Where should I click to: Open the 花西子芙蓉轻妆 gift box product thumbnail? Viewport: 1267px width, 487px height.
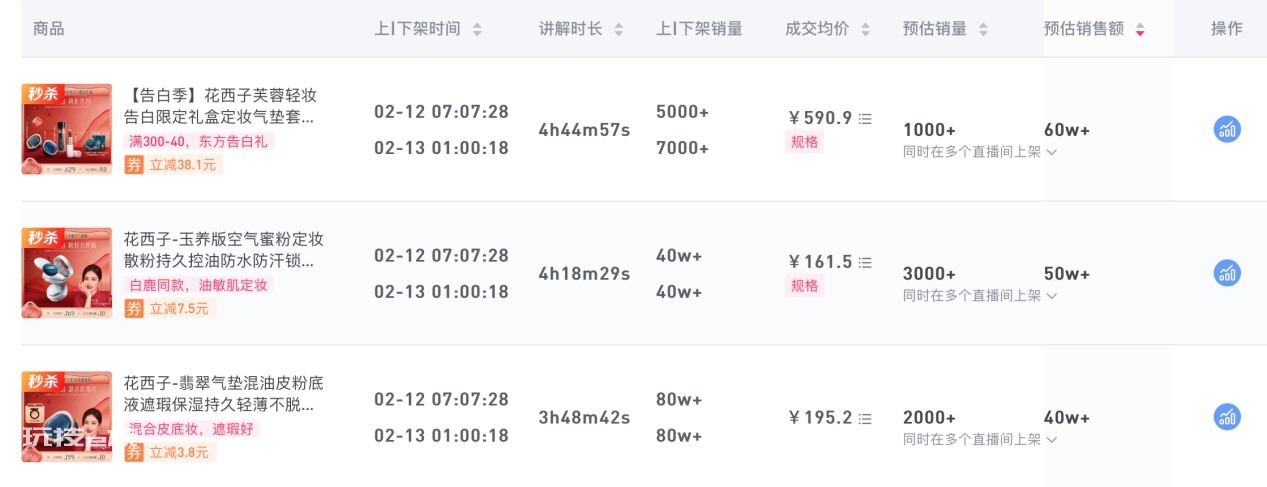[67, 129]
